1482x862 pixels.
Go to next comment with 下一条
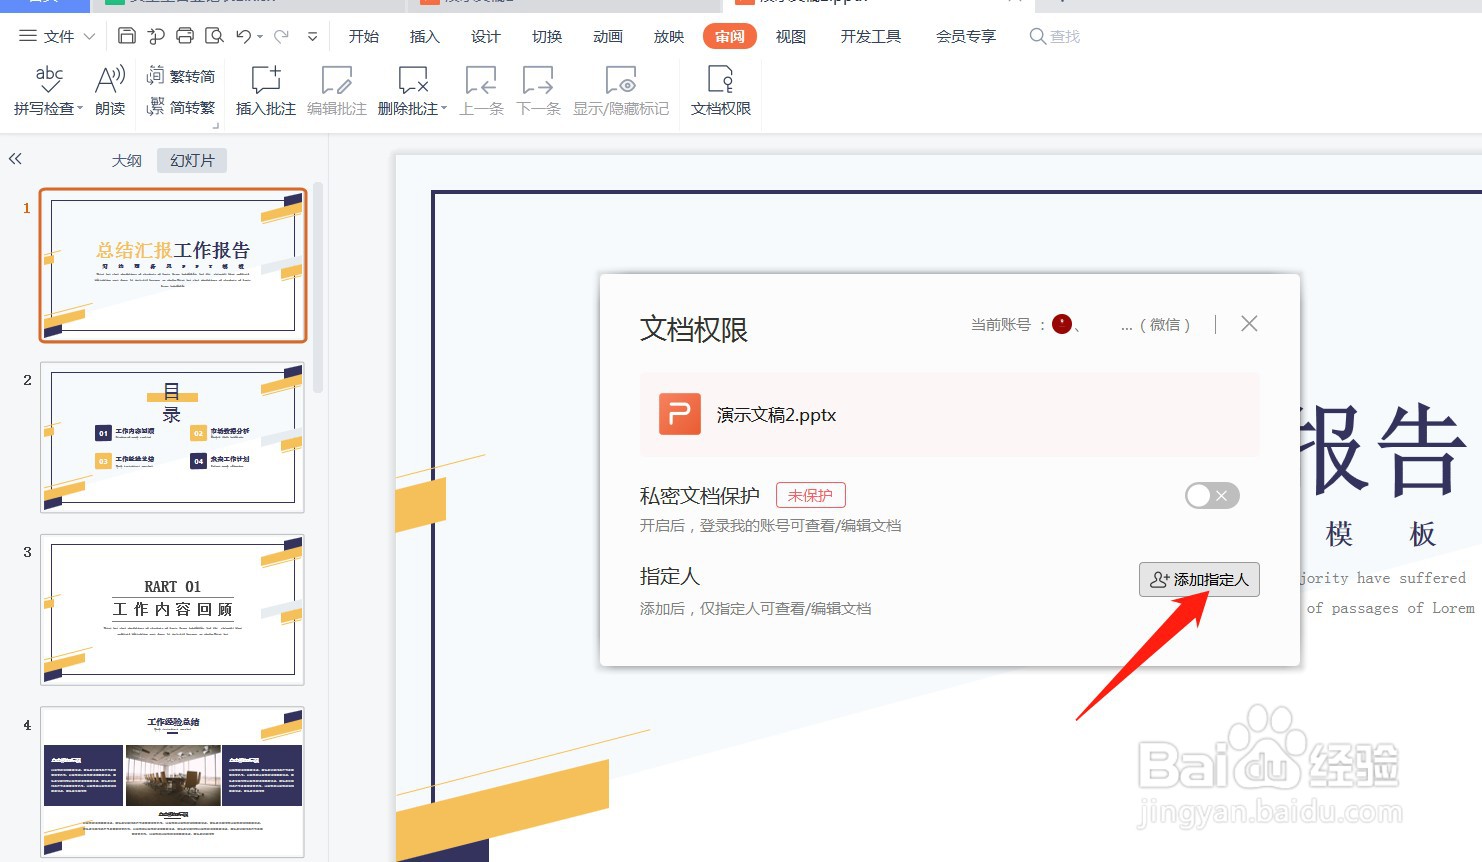[539, 90]
